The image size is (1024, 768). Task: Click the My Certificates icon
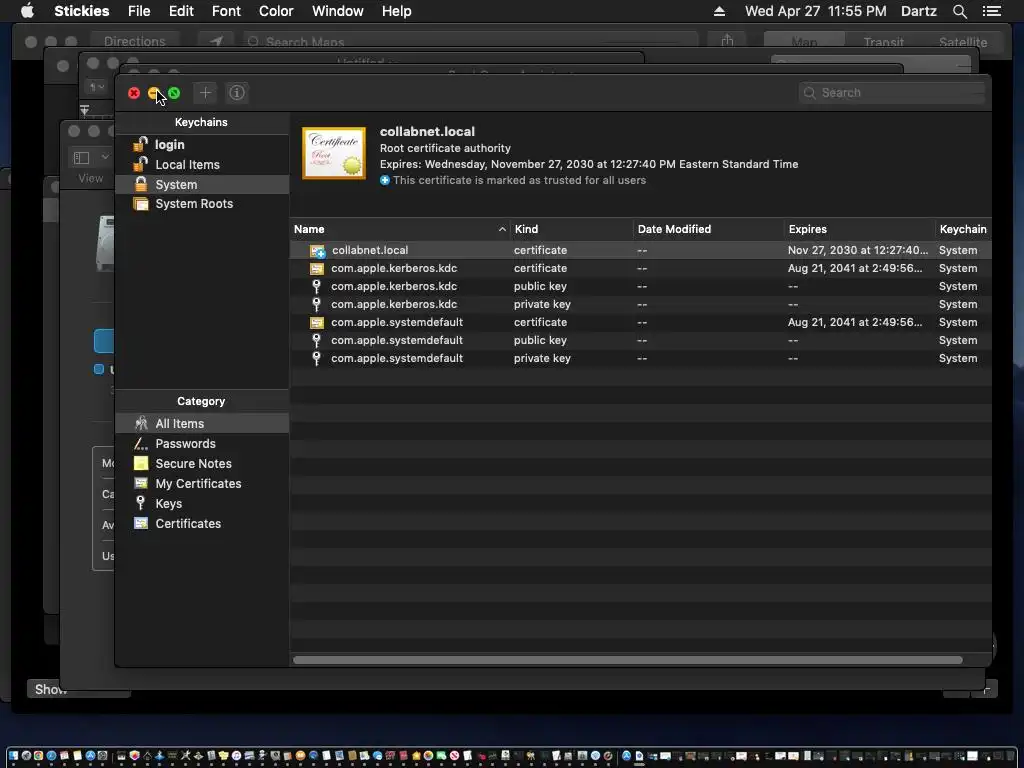pos(140,483)
